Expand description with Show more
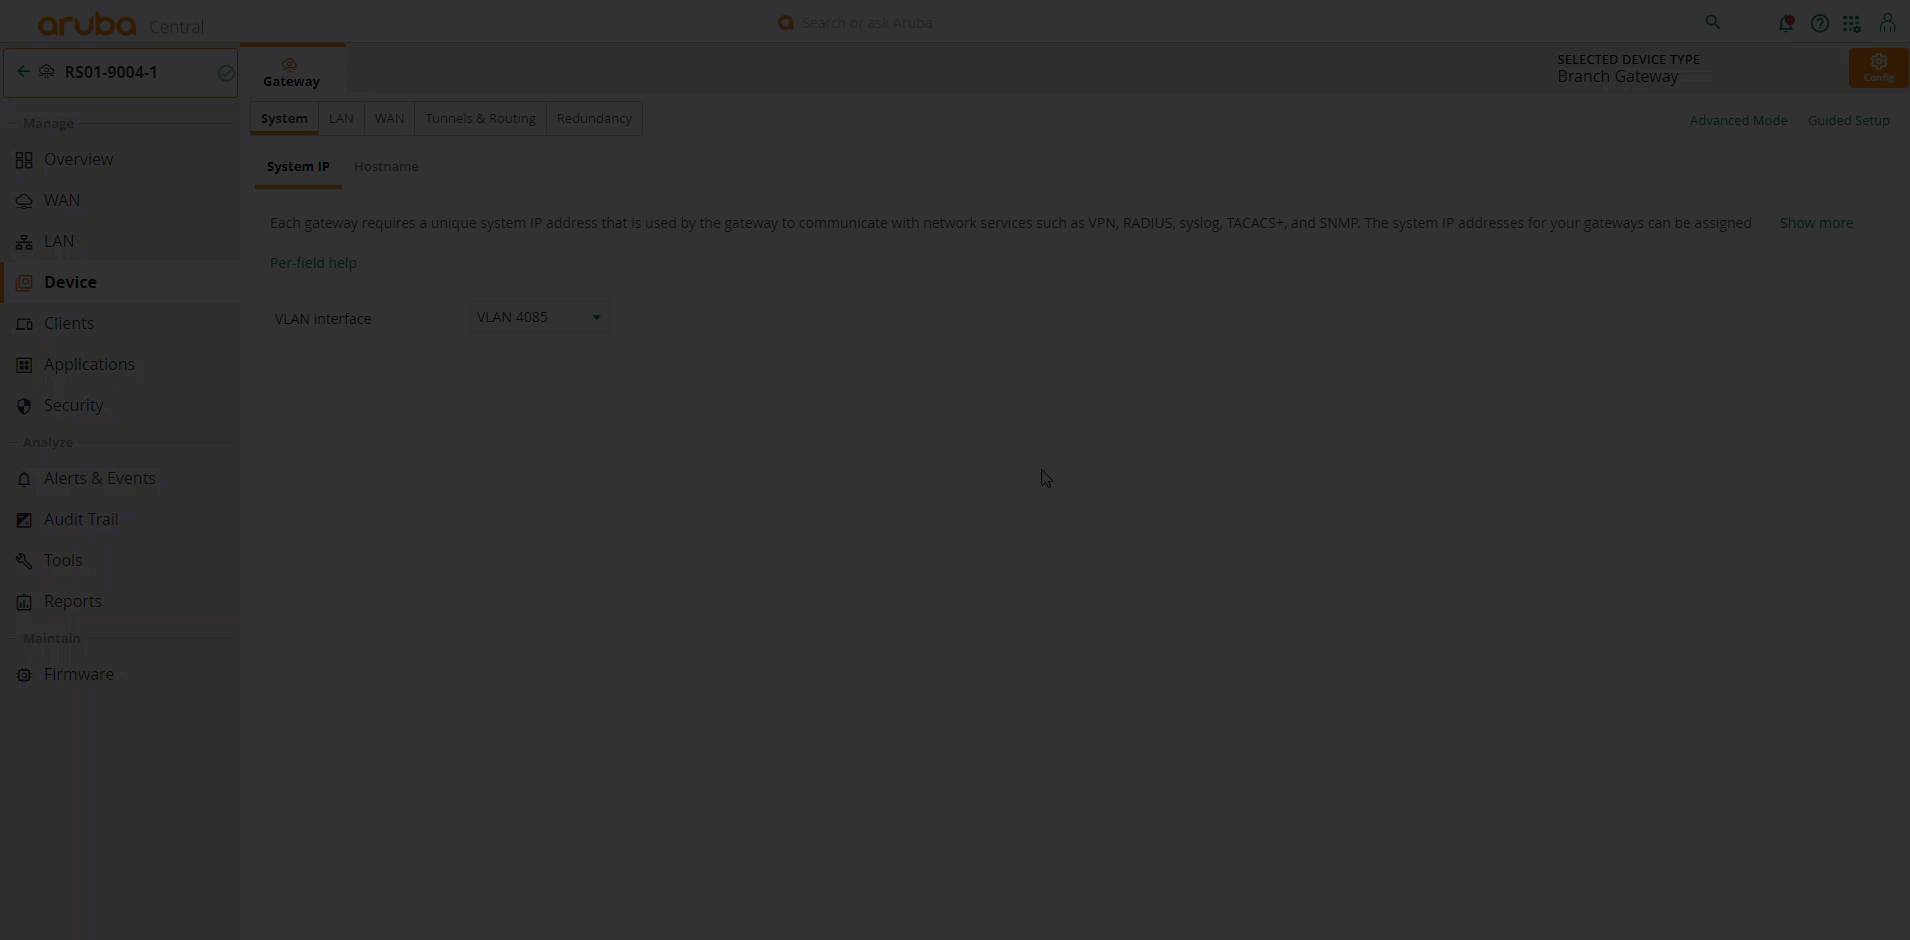The width and height of the screenshot is (1910, 940). click(1816, 223)
